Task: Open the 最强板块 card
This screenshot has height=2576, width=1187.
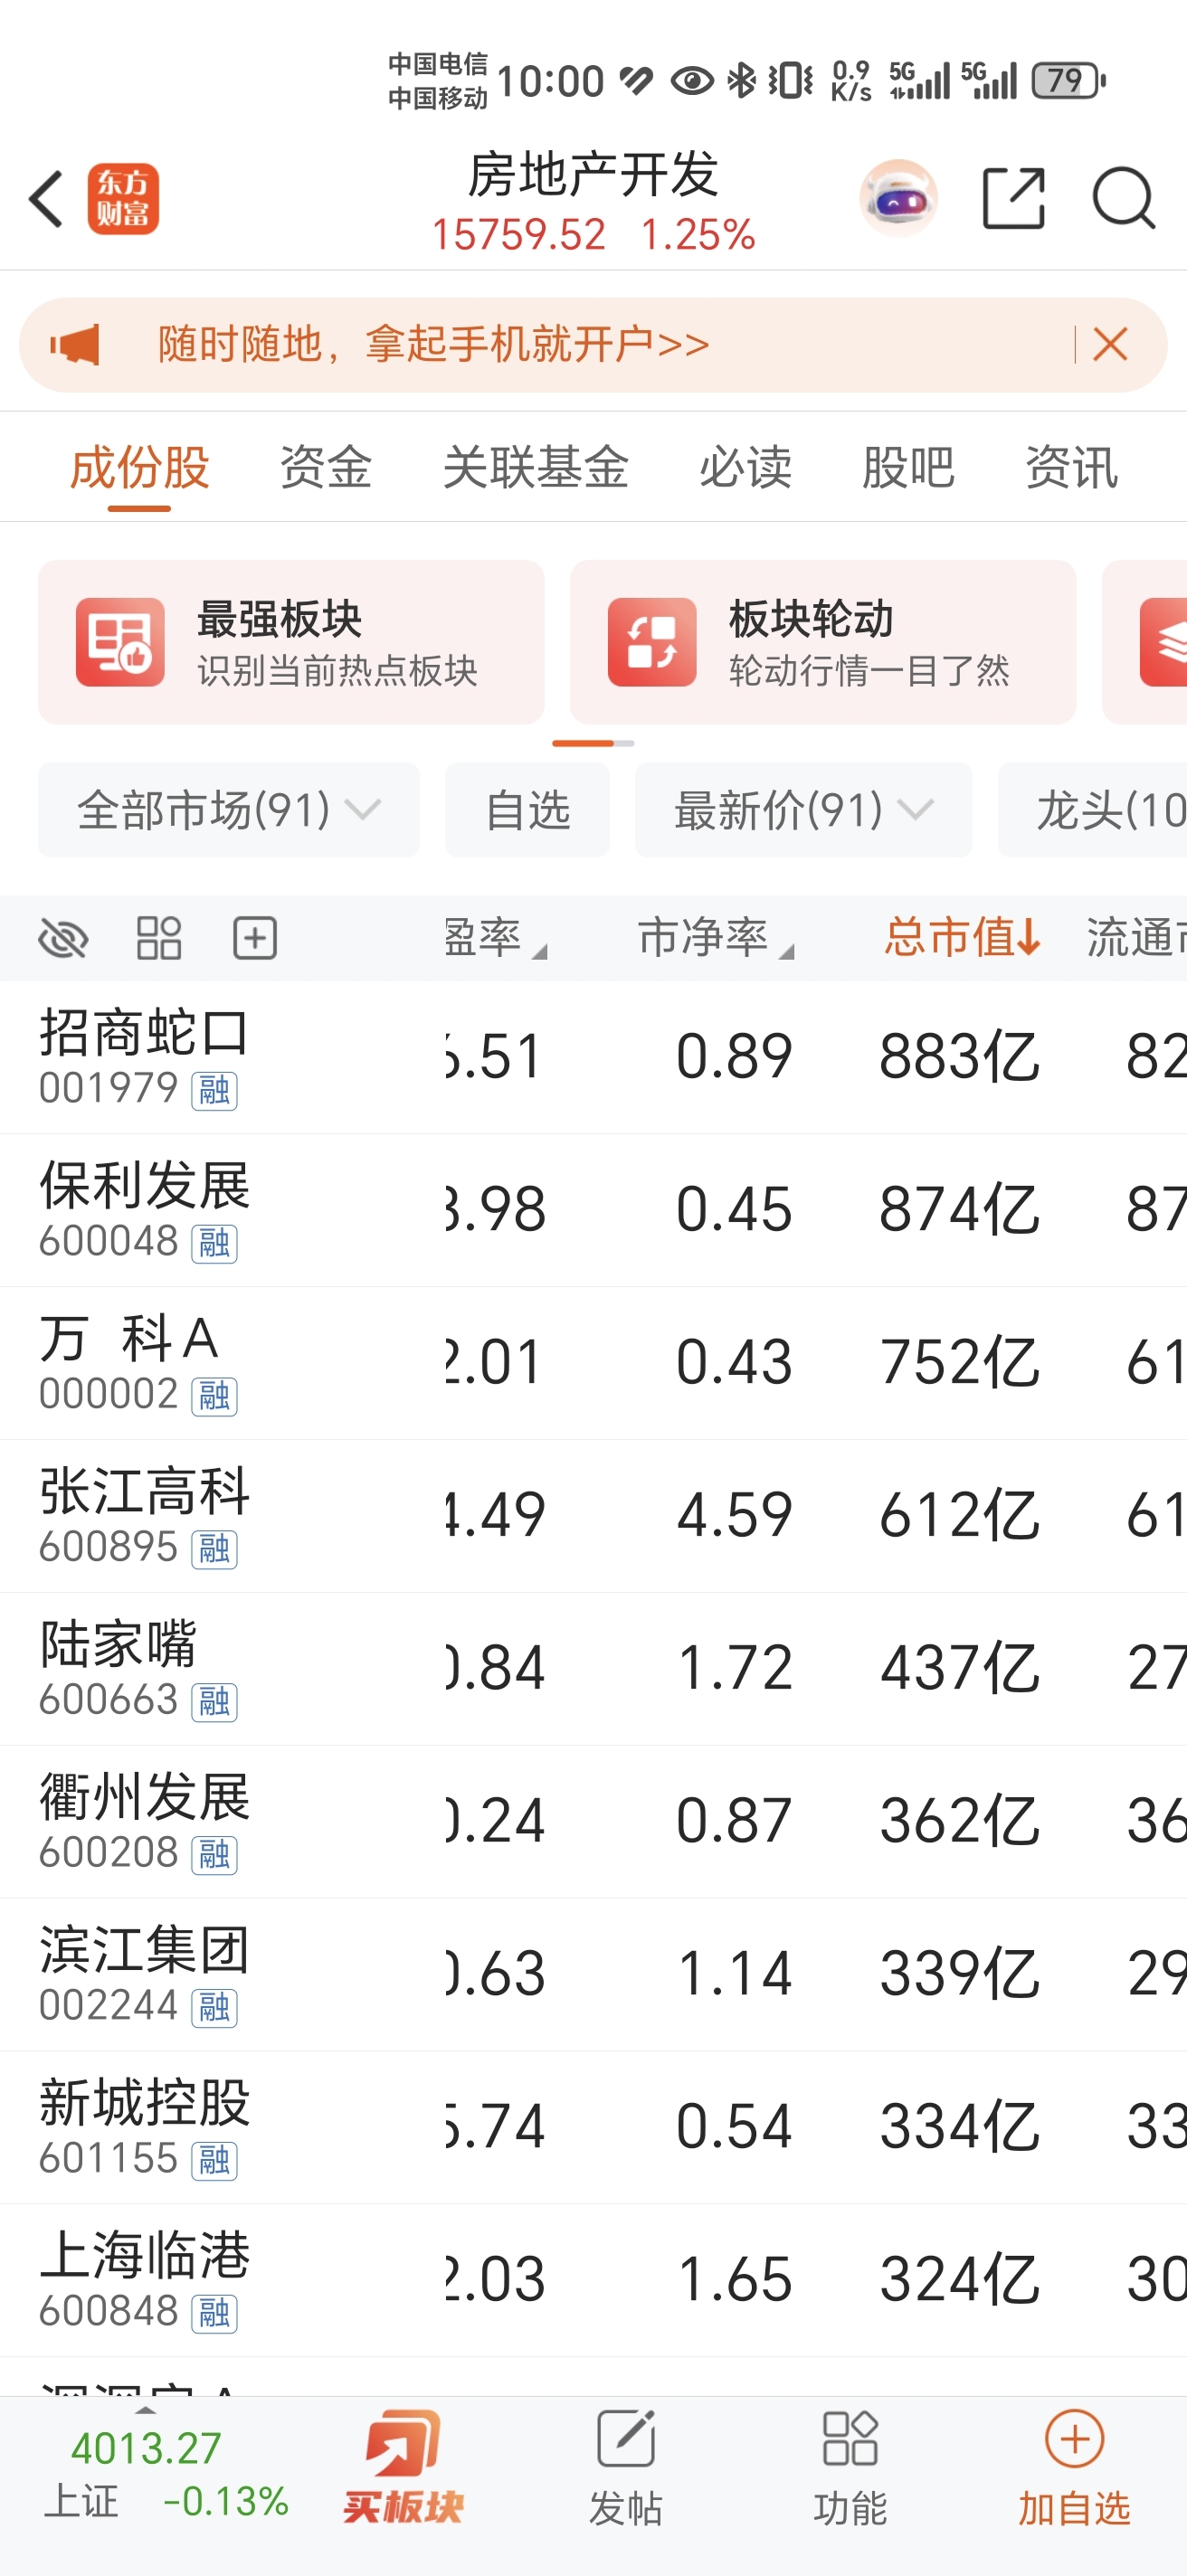Action: [x=291, y=642]
